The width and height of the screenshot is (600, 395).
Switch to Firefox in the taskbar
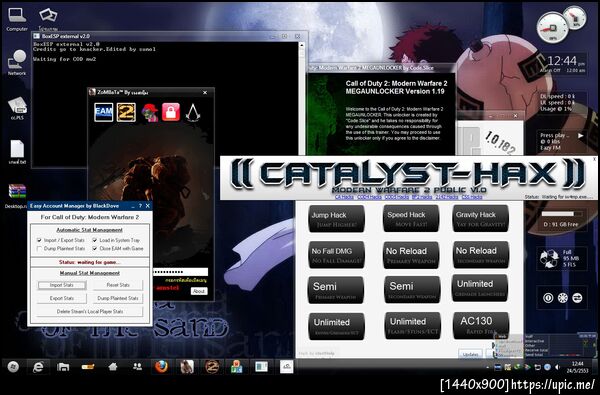click(161, 367)
